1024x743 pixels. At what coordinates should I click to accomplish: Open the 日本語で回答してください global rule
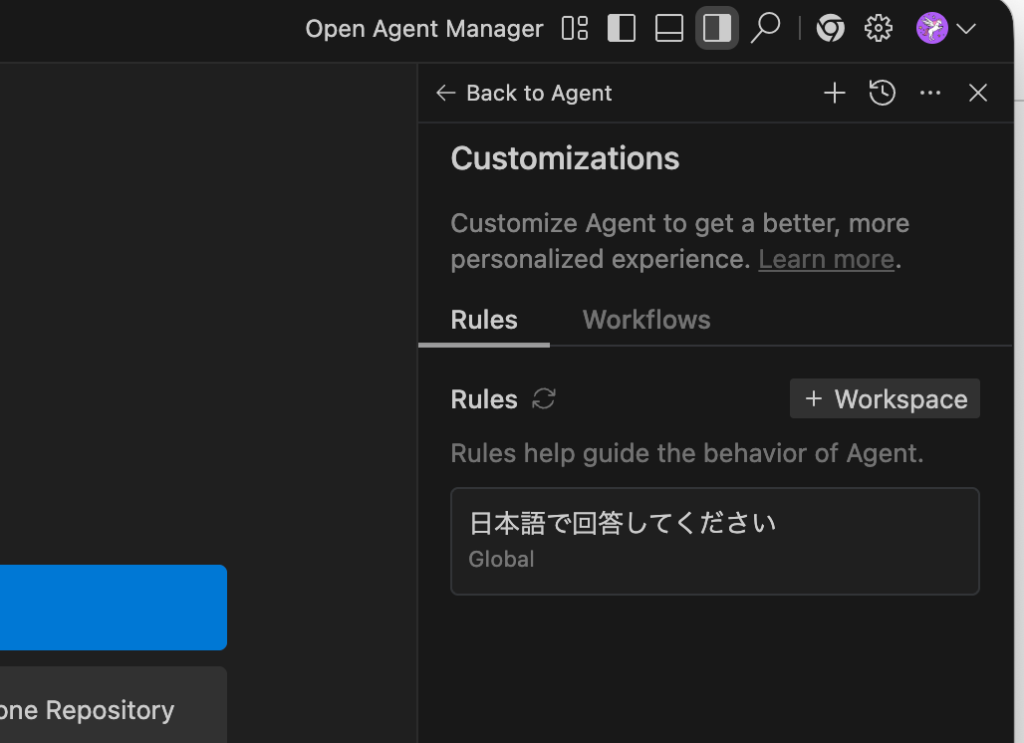click(x=714, y=540)
